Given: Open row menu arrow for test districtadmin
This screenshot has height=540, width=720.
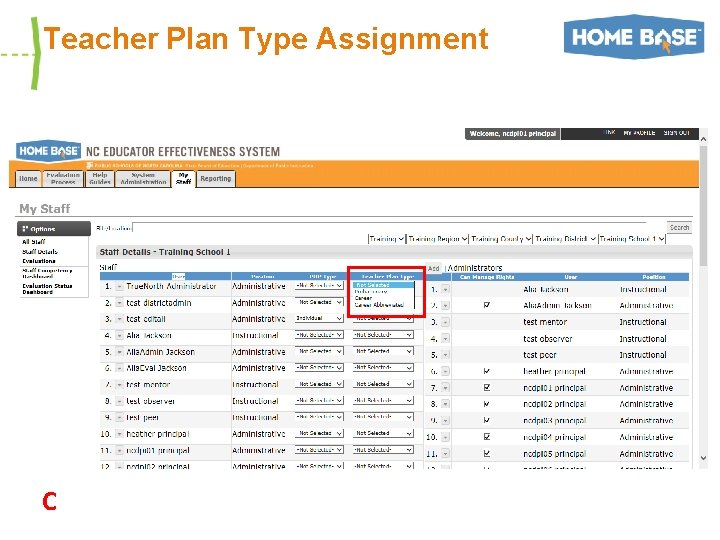Looking at the screenshot, I should tap(119, 303).
